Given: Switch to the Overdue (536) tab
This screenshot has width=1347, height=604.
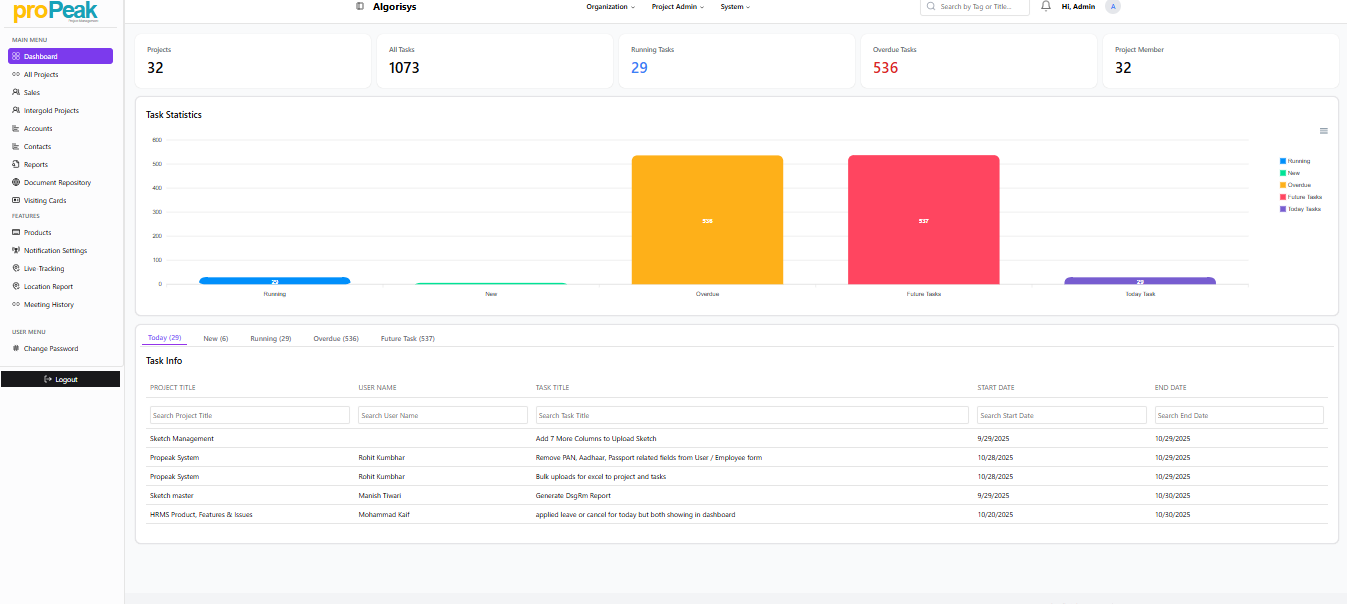Looking at the screenshot, I should click(x=335, y=338).
